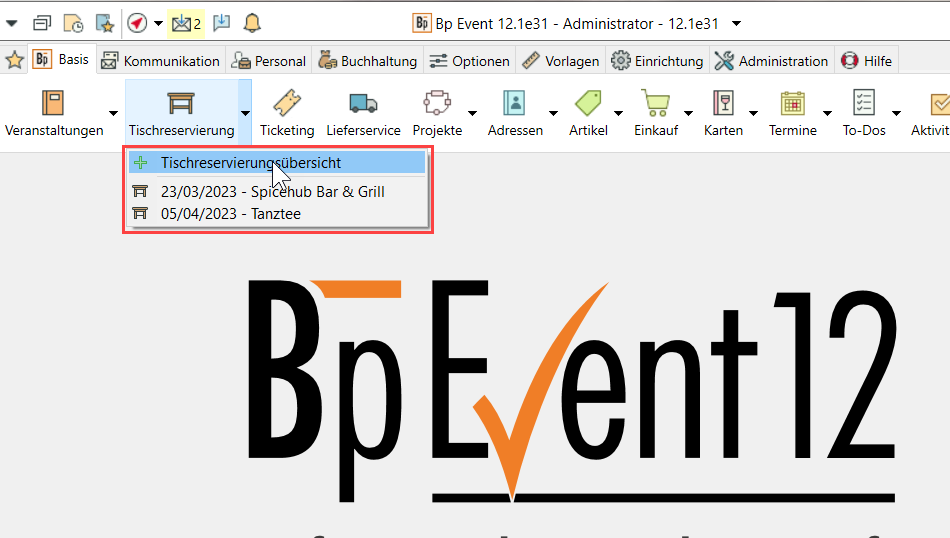The width and height of the screenshot is (950, 538).
Task: Open the 05/04/2023 Tanztee reservation entry
Action: pos(230,213)
